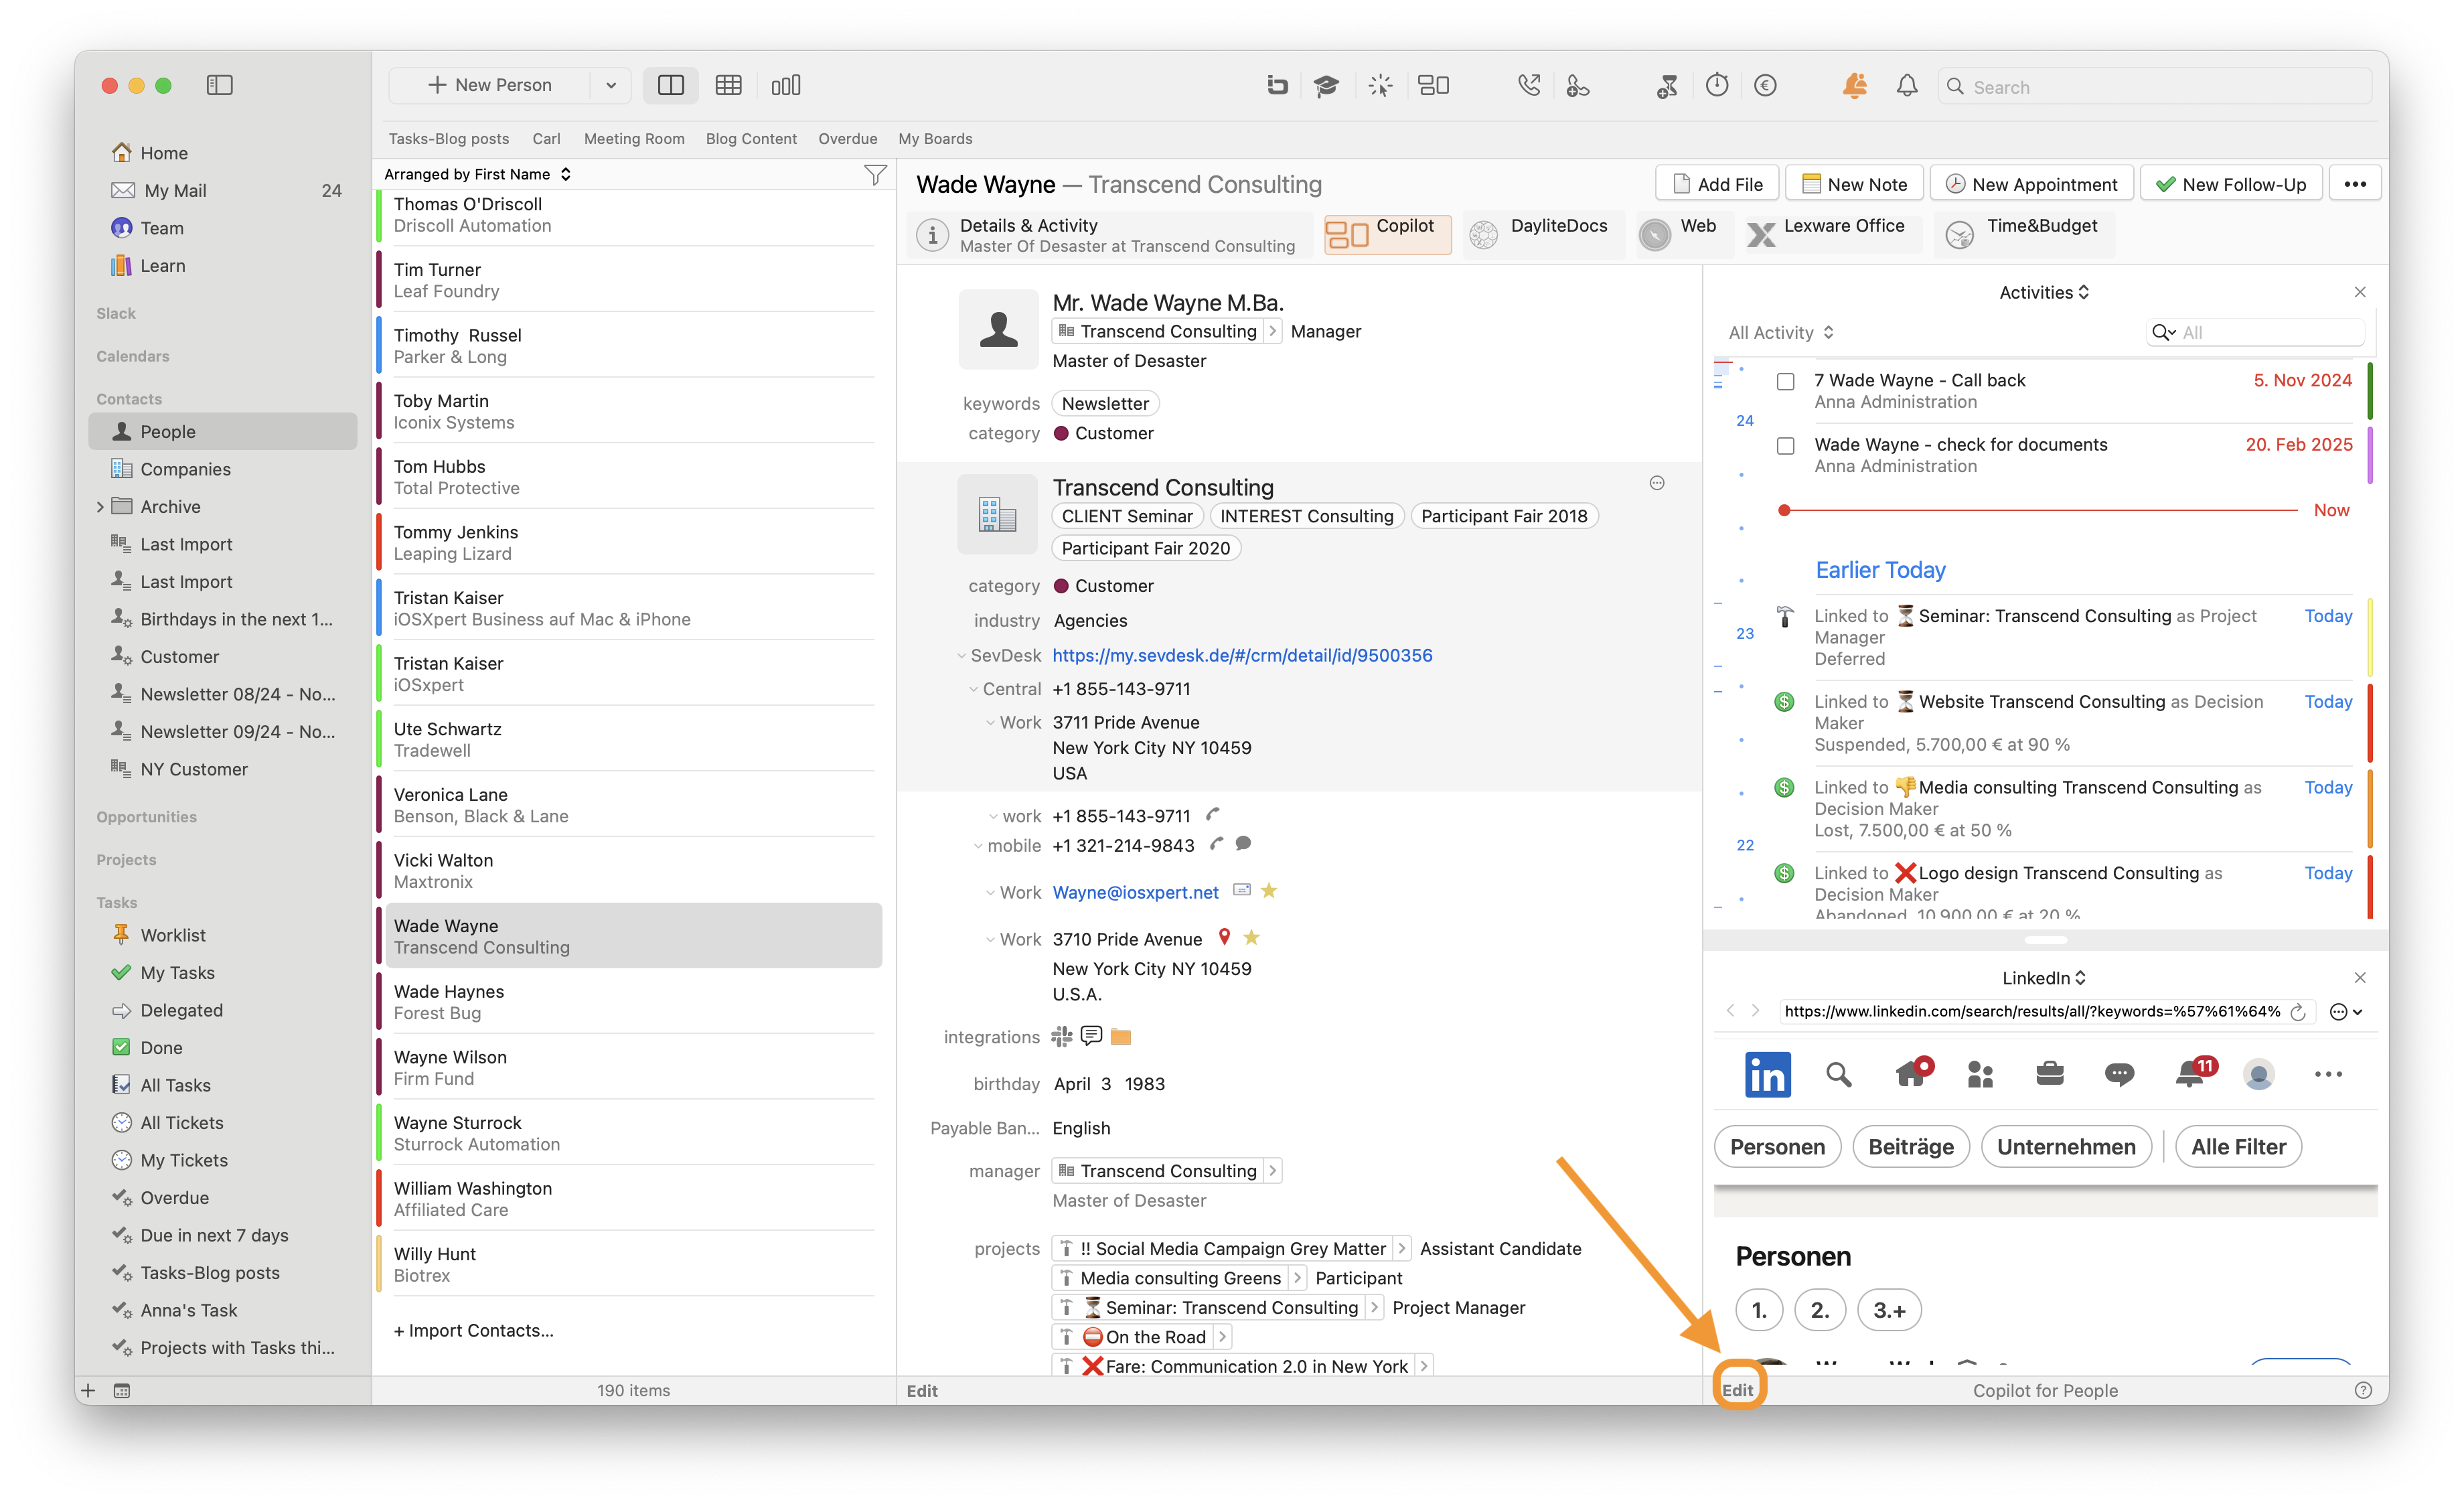Image resolution: width=2464 pixels, height=1504 pixels.
Task: Change the 'Arranged by First Name' sort dropdown
Action: click(x=477, y=174)
